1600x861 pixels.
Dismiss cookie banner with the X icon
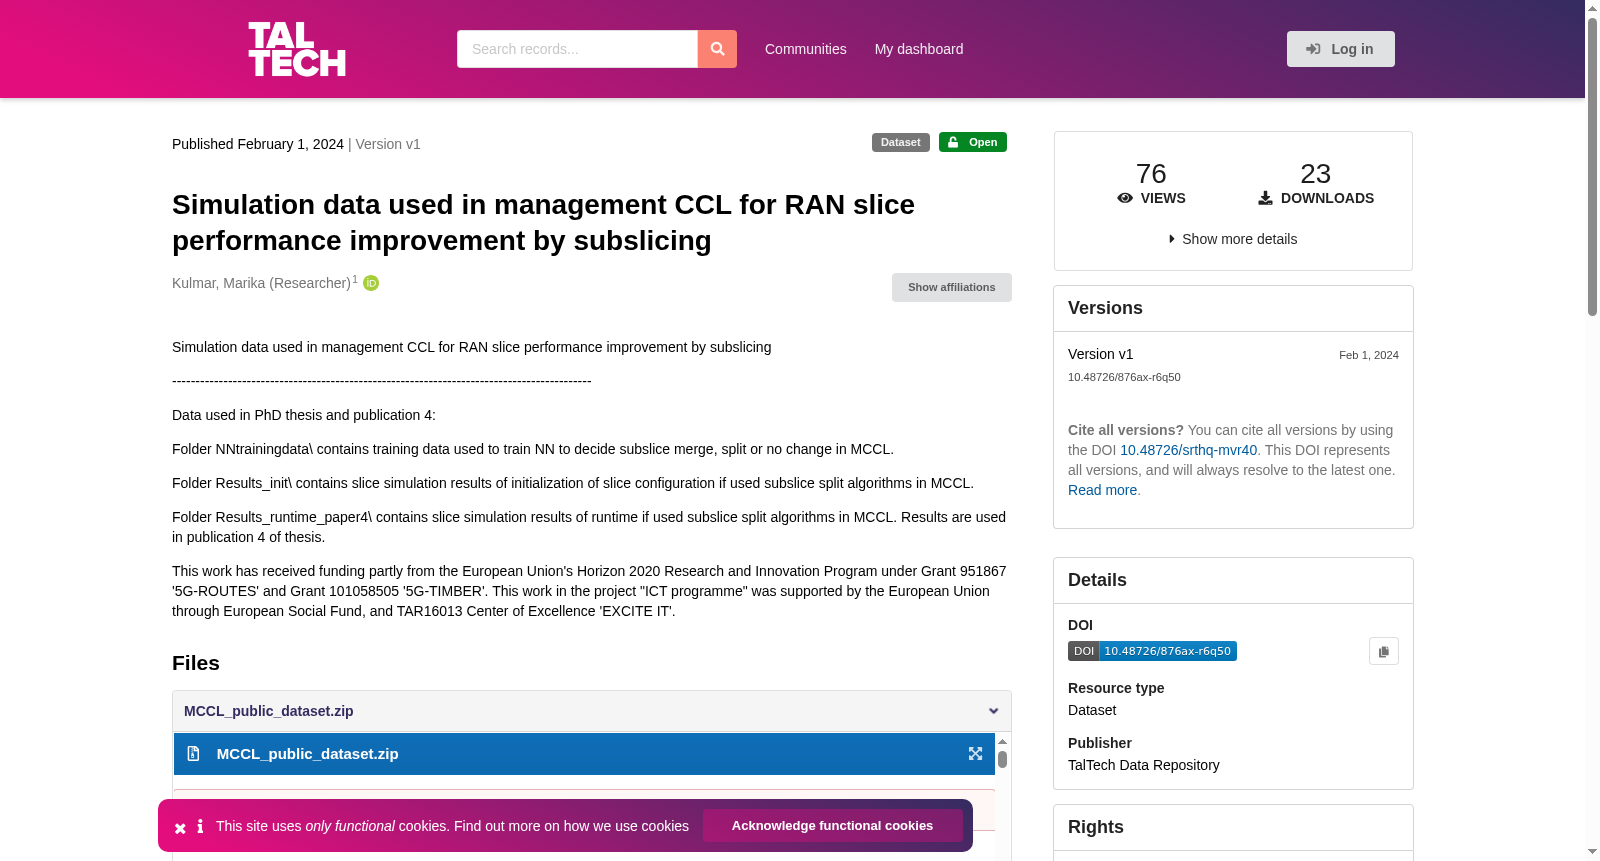[x=180, y=828]
